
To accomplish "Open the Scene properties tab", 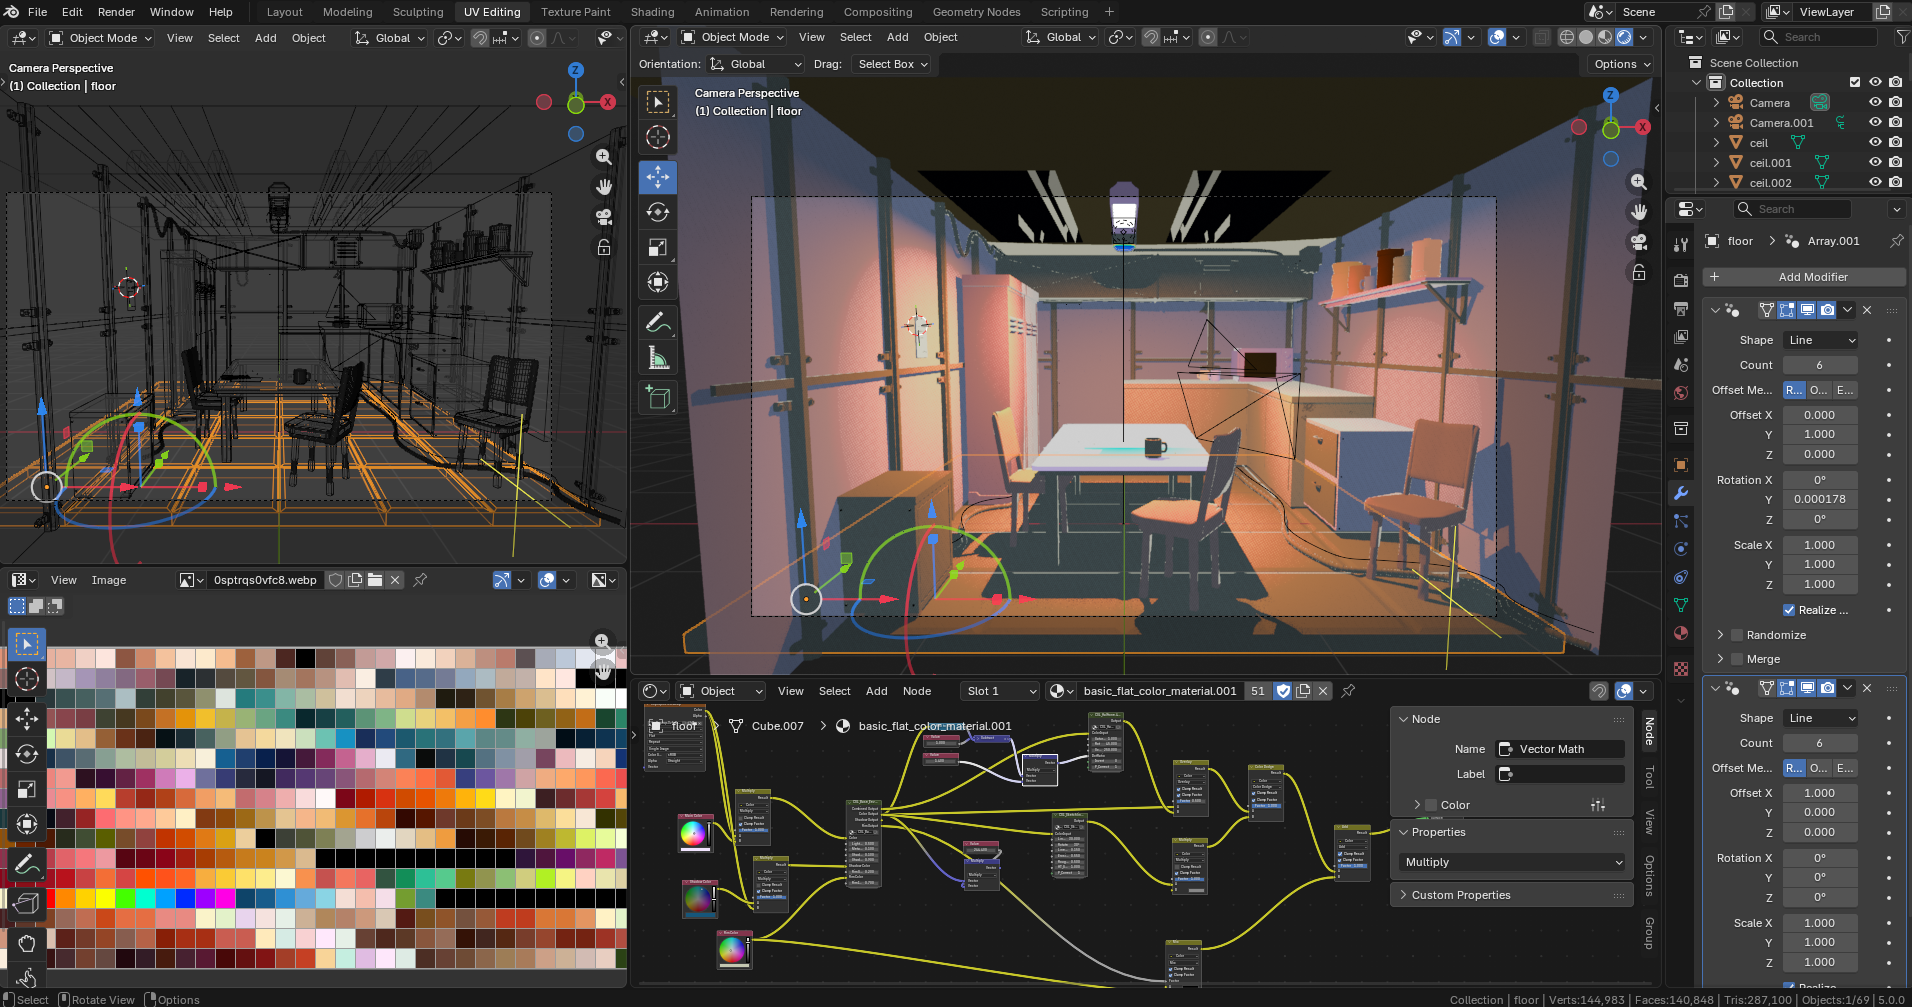I will [x=1681, y=365].
